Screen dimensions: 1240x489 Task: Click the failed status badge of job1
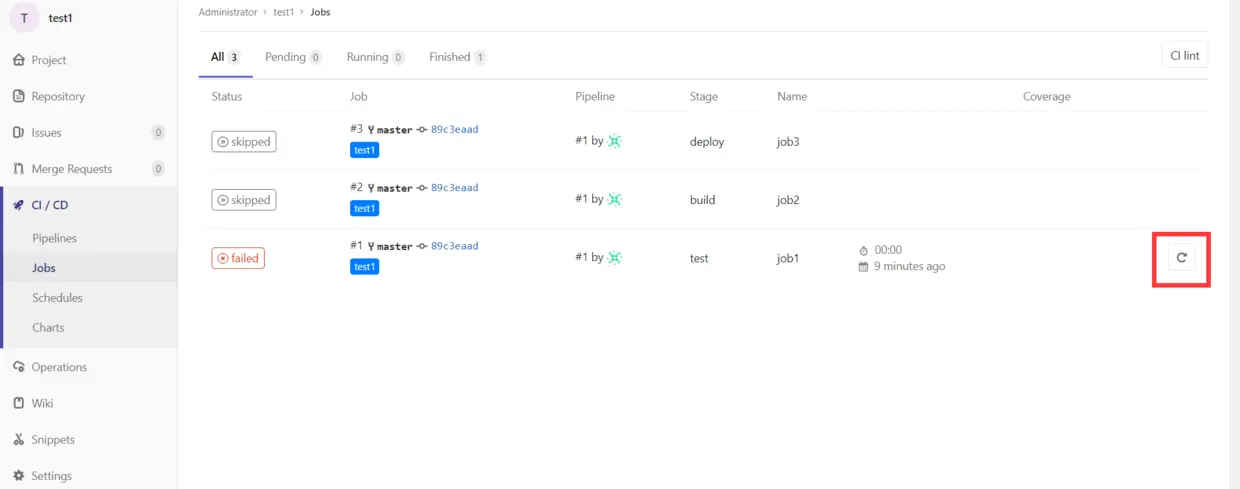pyautogui.click(x=238, y=258)
